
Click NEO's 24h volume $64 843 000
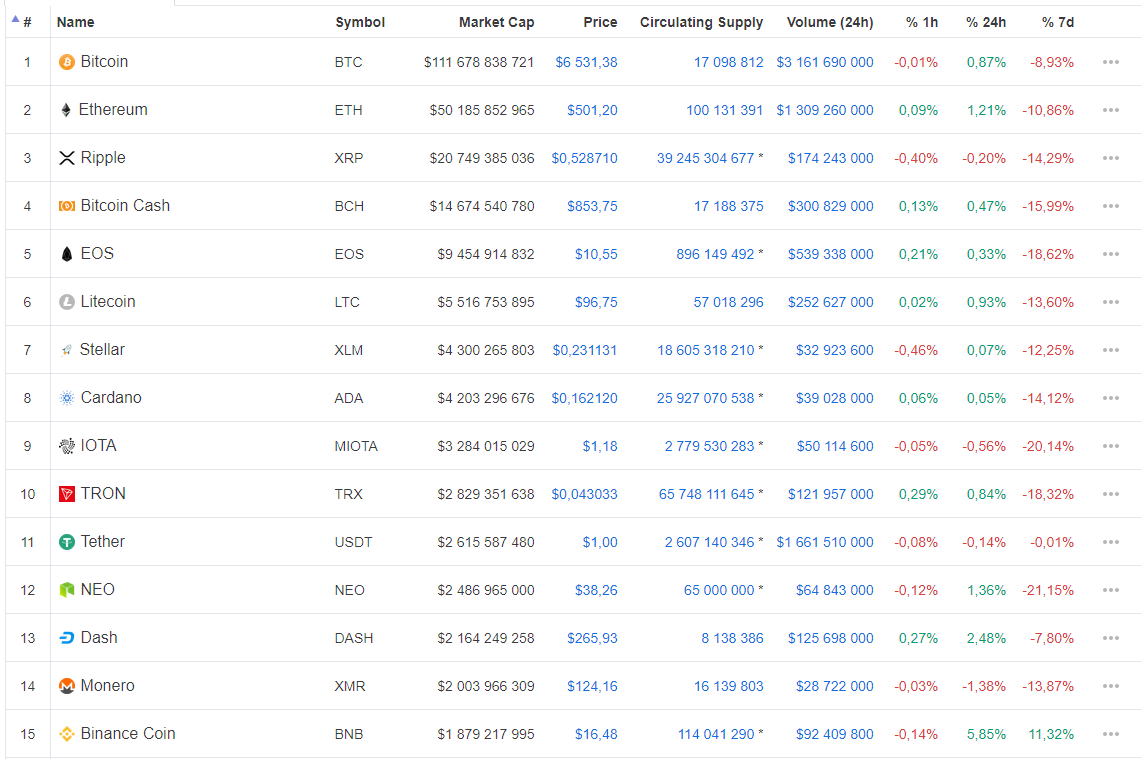pyautogui.click(x=834, y=590)
